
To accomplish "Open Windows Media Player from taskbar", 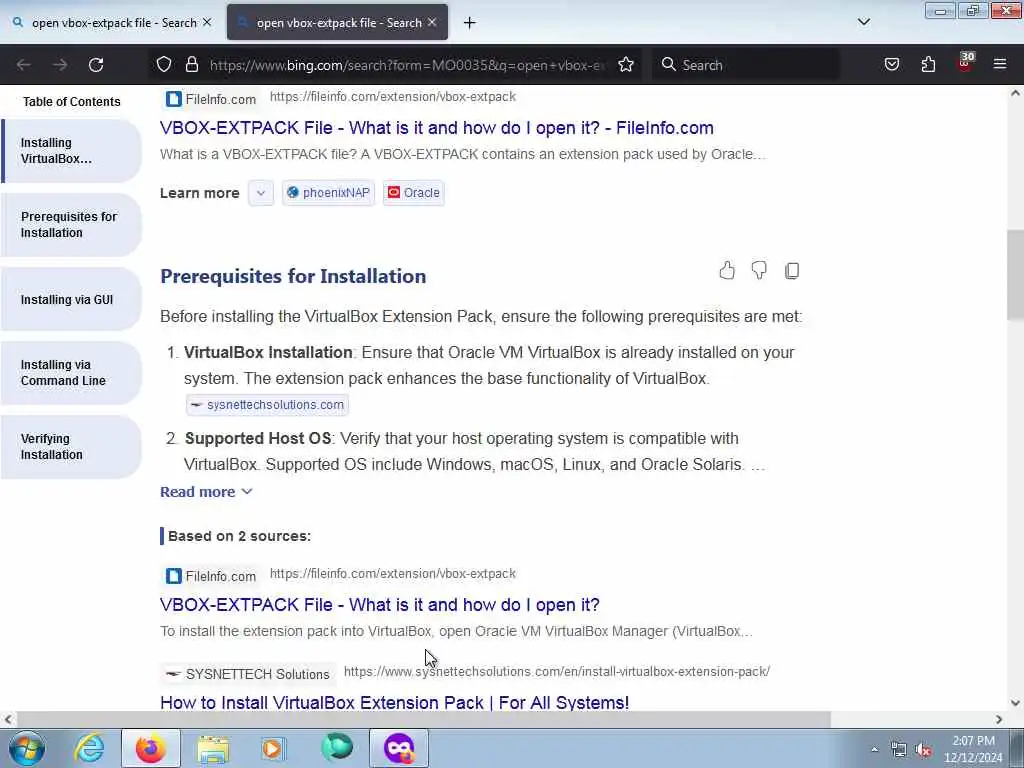I will click(273, 748).
